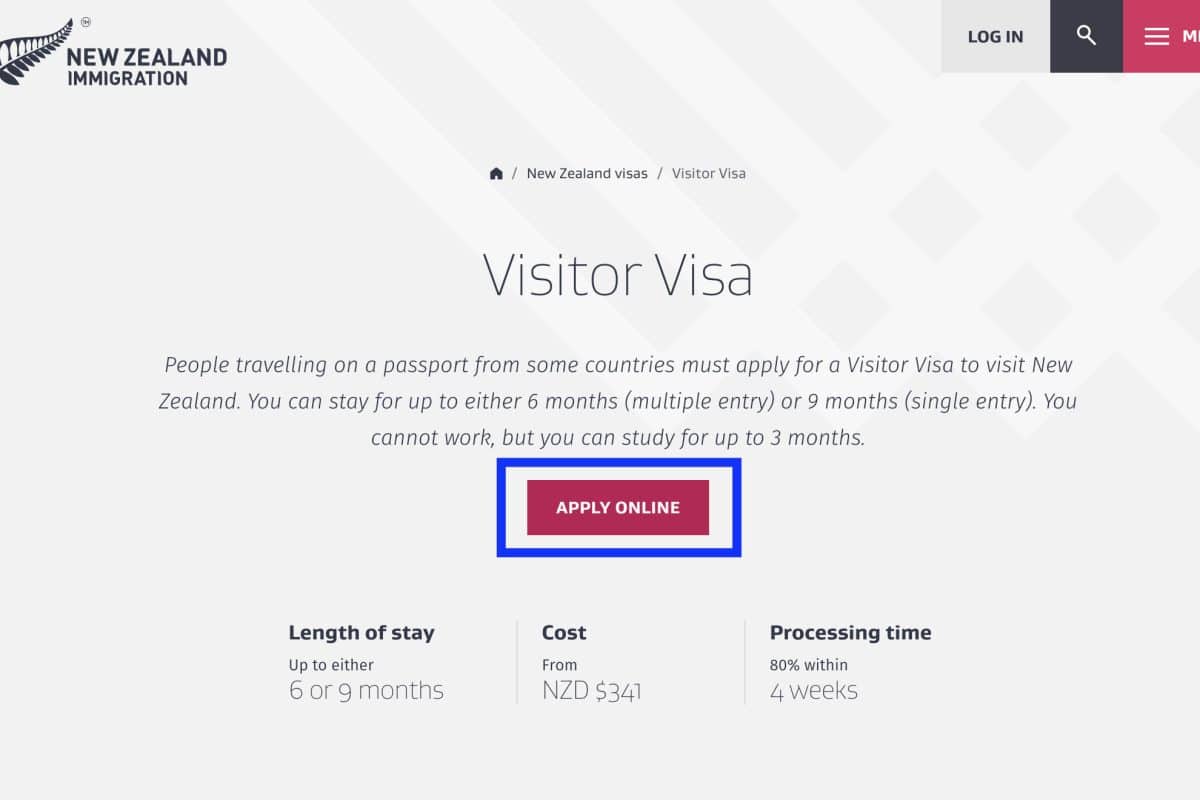Click the New Zealand Immigration logo text

click(x=146, y=66)
